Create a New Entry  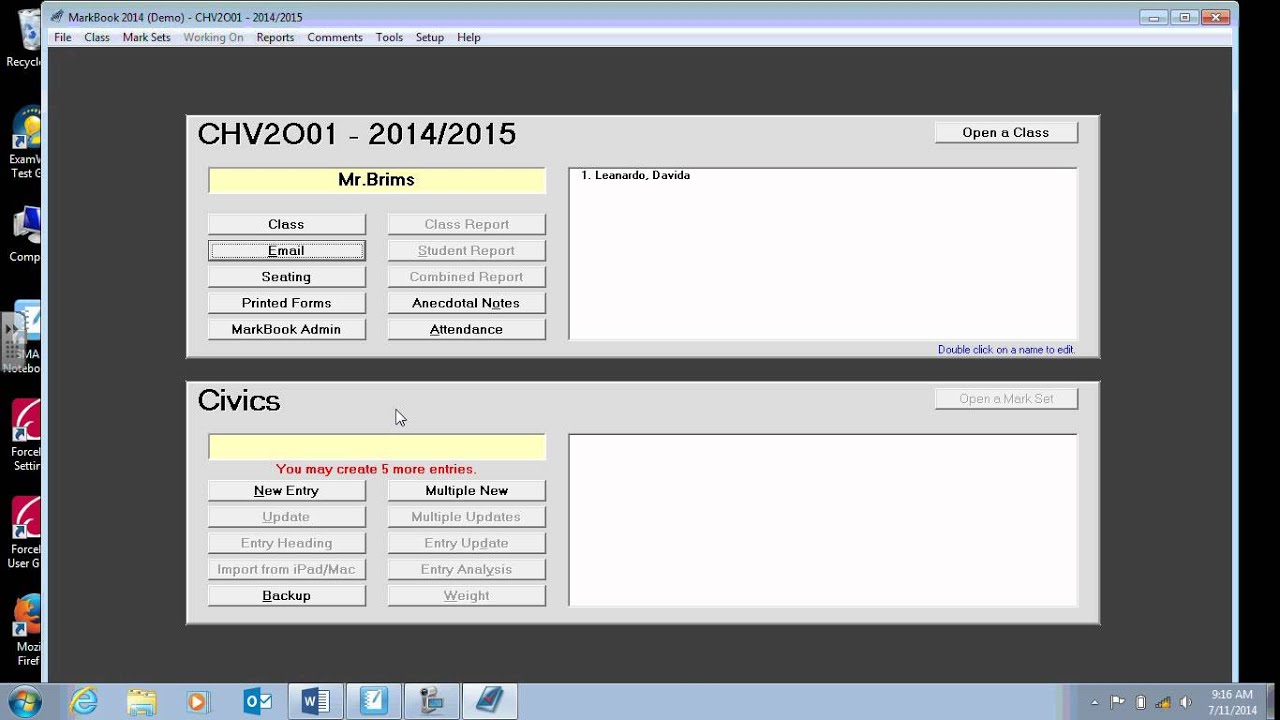pos(286,490)
